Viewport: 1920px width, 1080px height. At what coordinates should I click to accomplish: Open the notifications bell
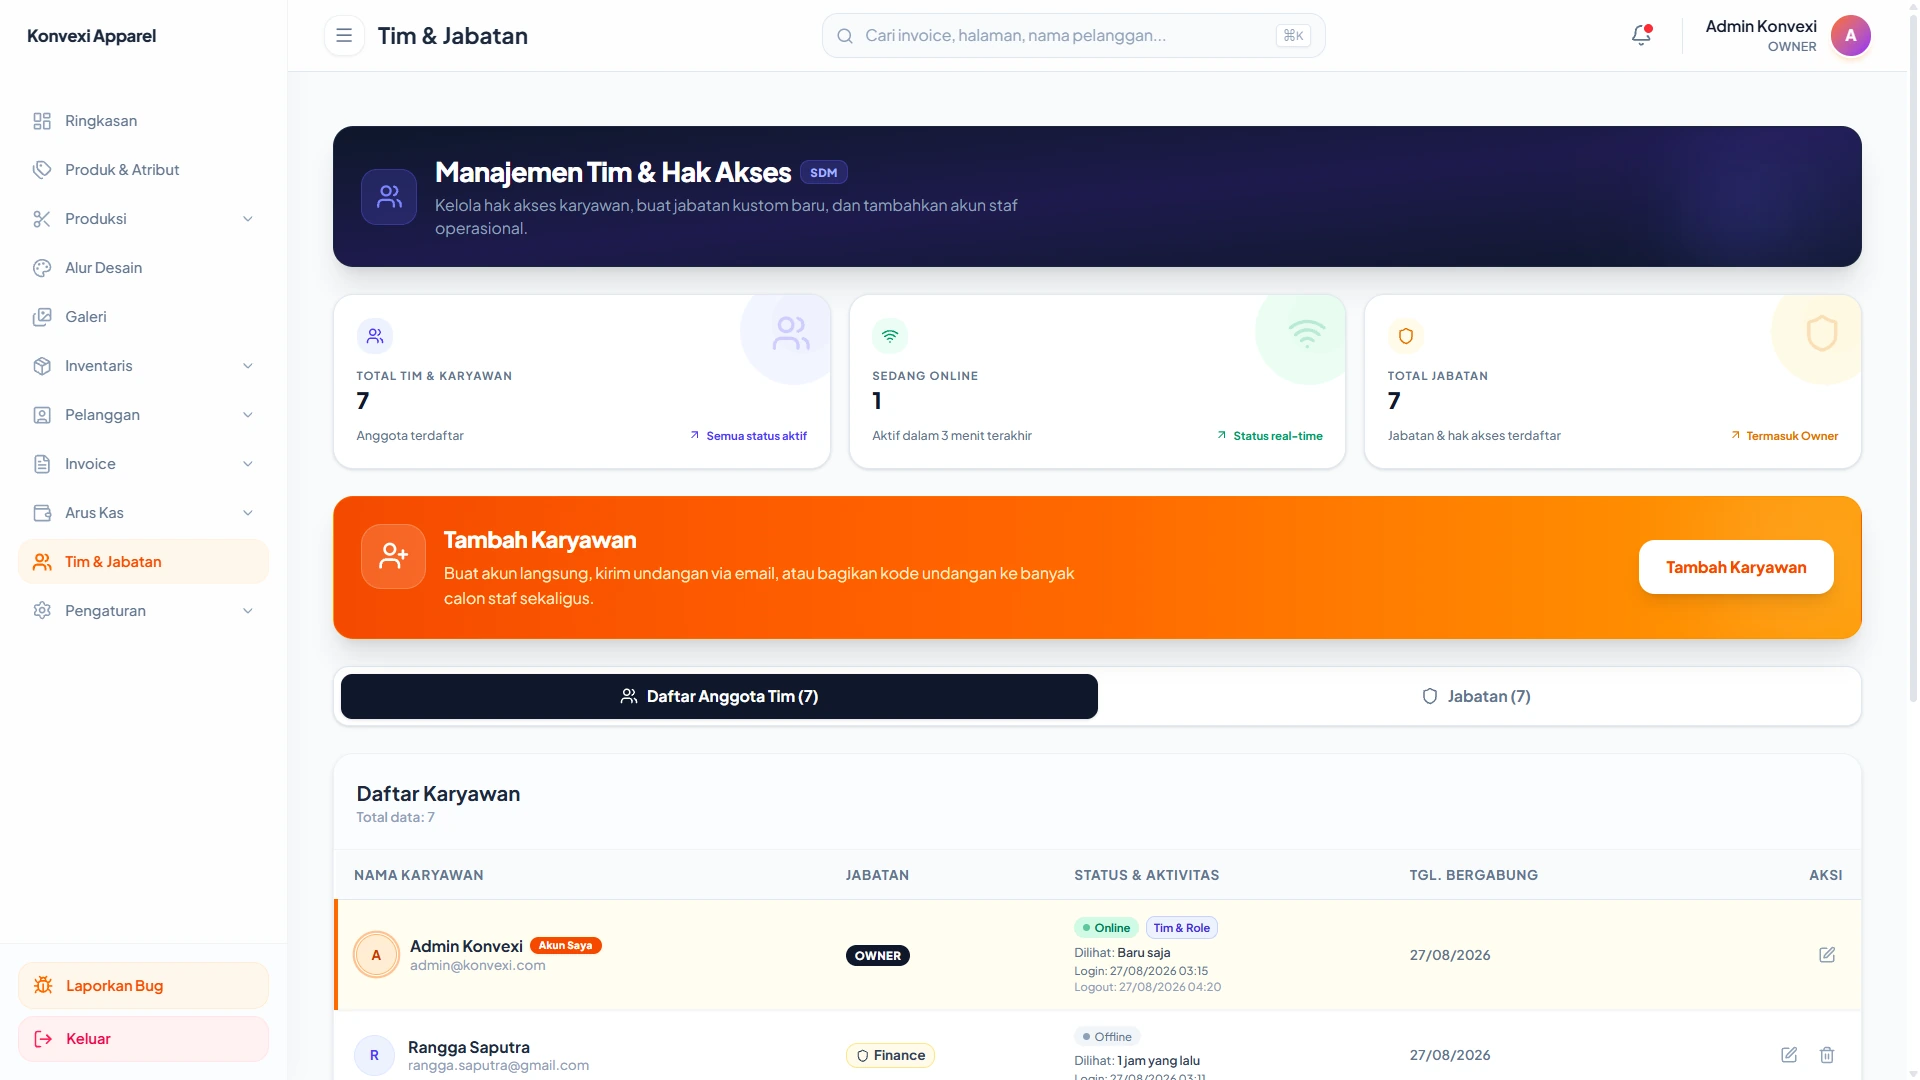tap(1641, 35)
